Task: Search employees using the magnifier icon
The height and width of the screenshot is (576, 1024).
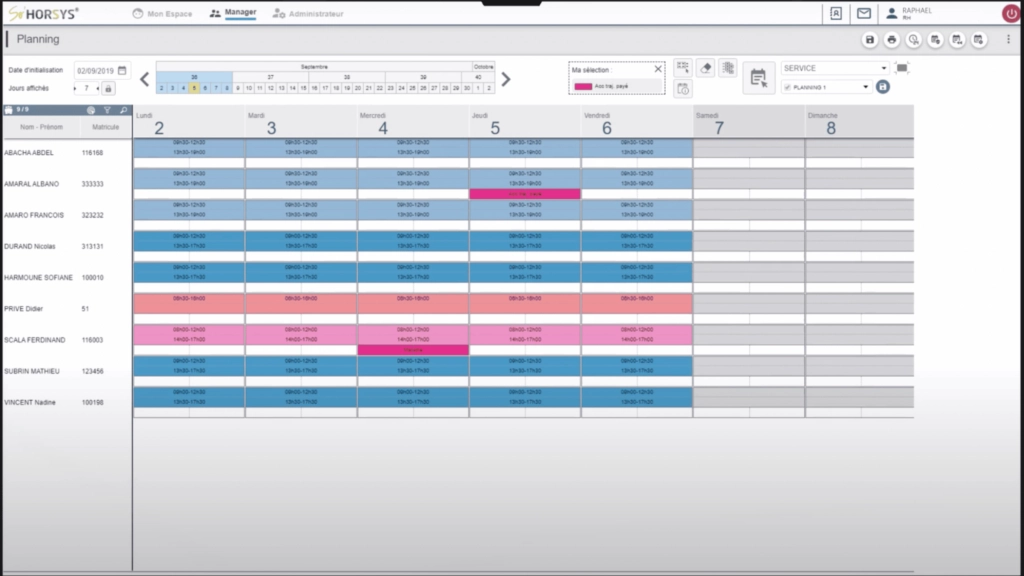Action: coord(122,111)
